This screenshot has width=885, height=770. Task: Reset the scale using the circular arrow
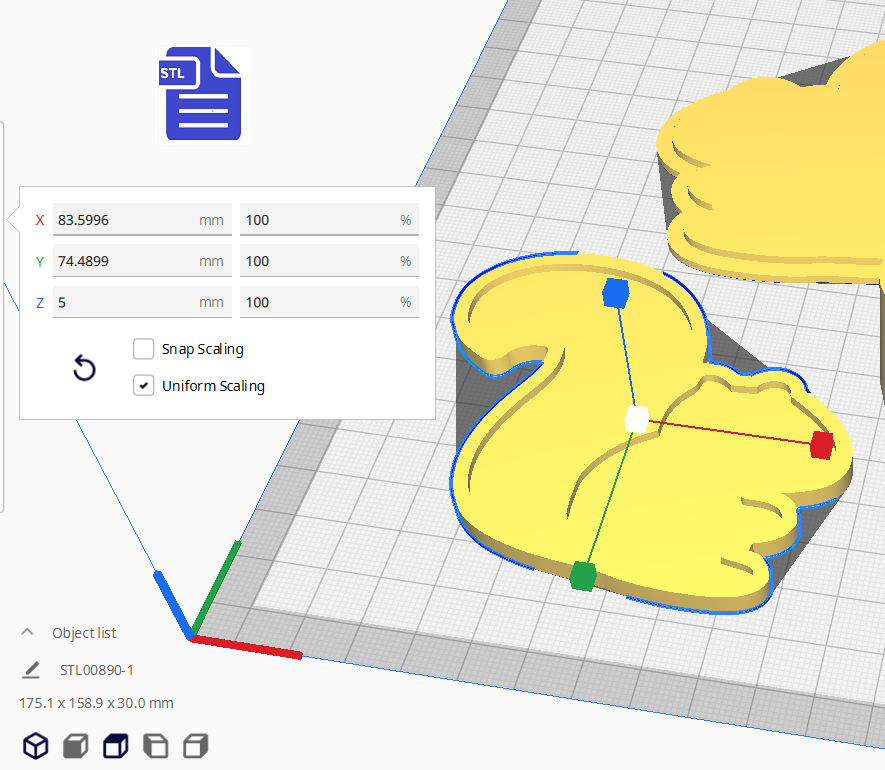[84, 368]
